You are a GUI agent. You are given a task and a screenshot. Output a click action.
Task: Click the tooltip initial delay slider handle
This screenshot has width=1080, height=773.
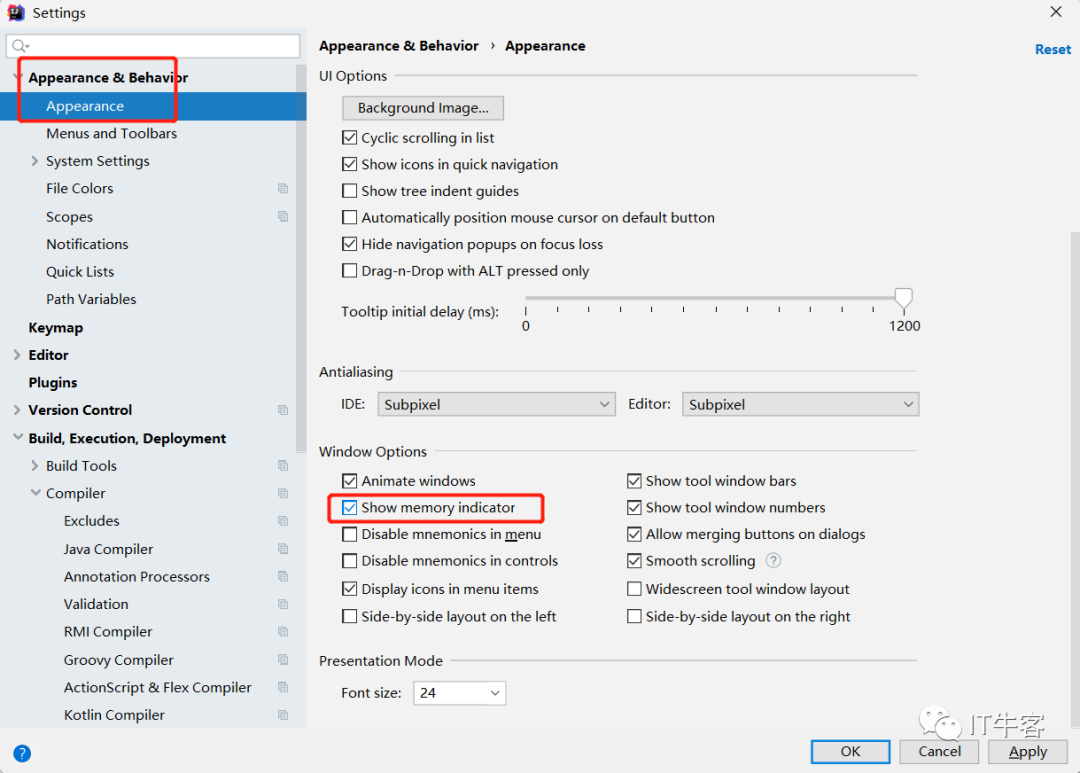point(903,299)
